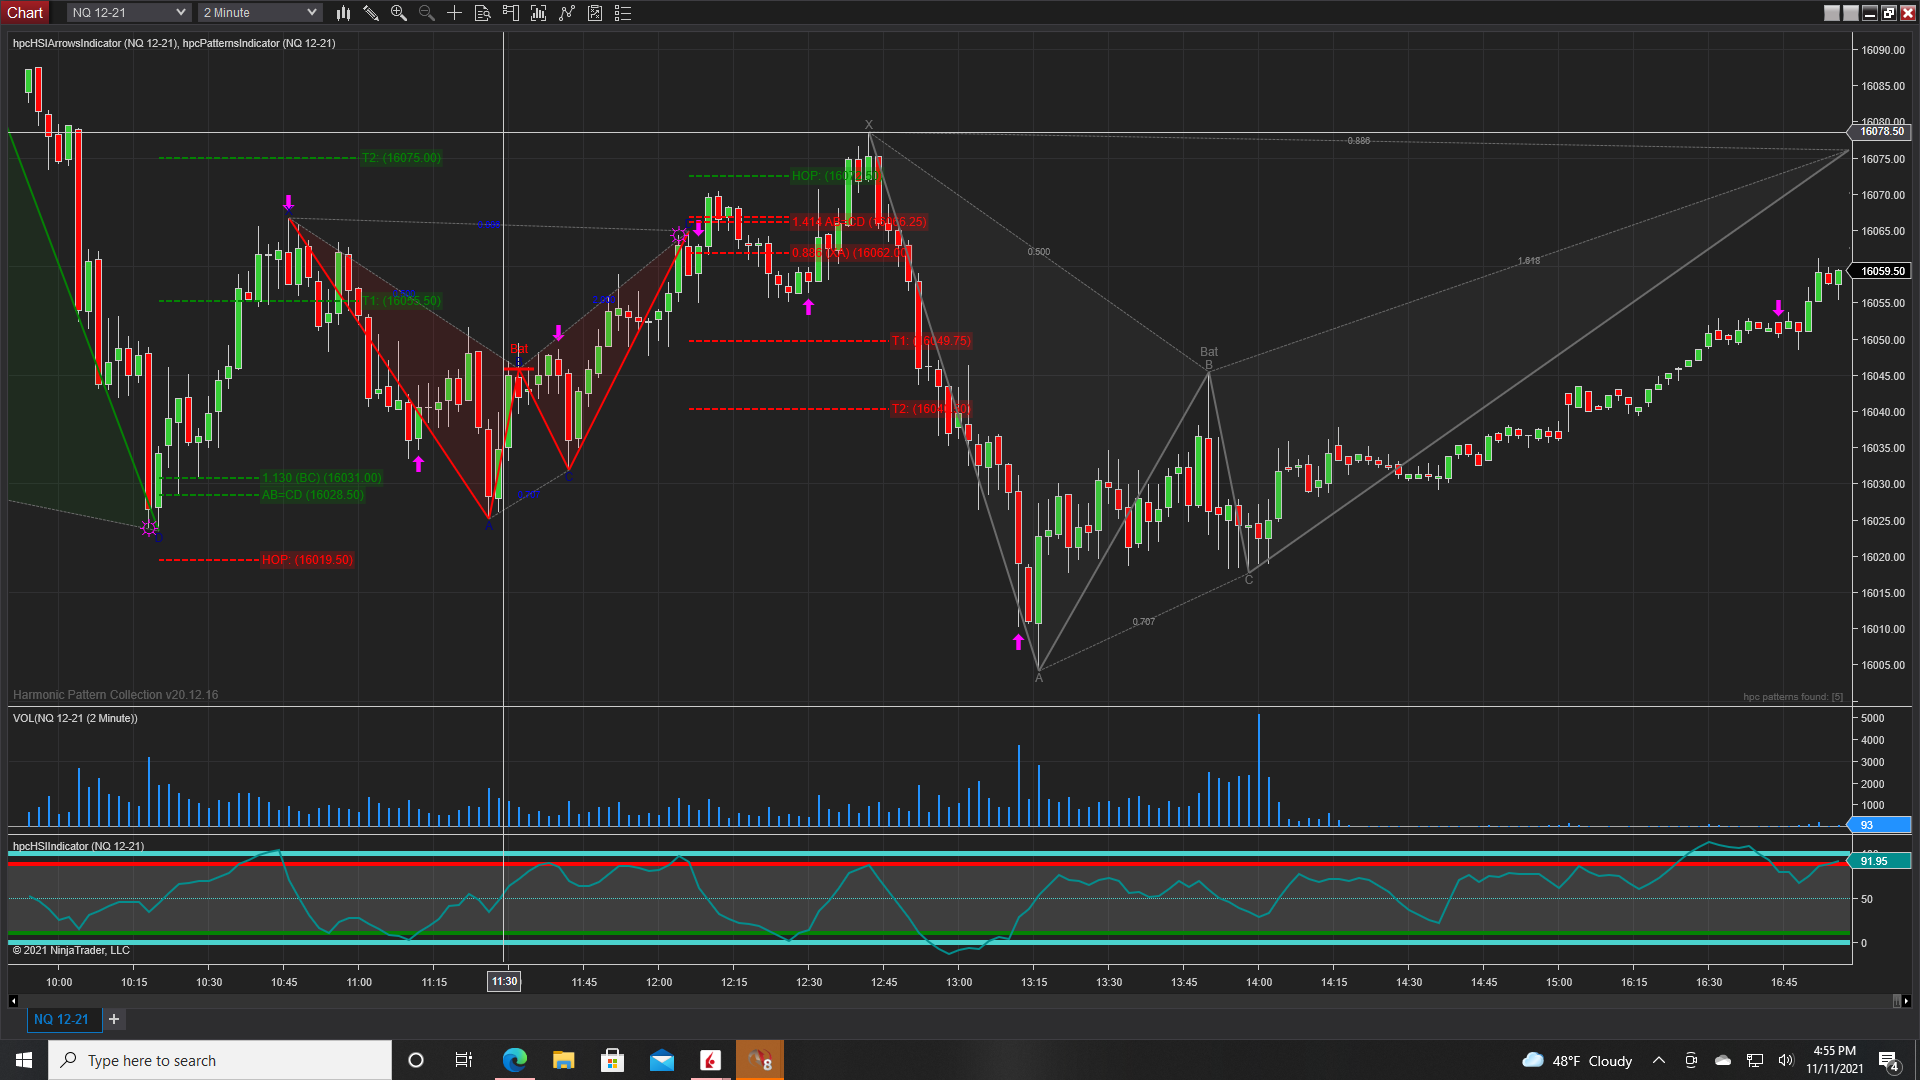This screenshot has width=1920, height=1080.
Task: Add a new chart tab with plus
Action: point(114,1019)
